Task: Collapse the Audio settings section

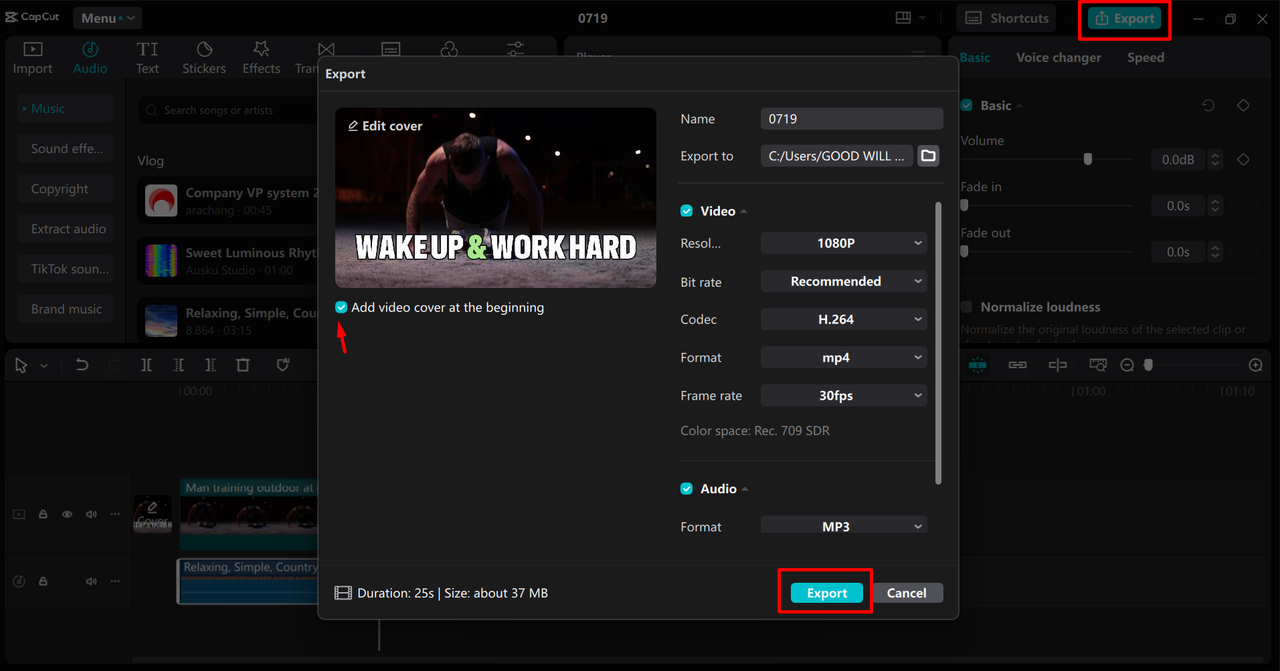Action: pyautogui.click(x=745, y=489)
